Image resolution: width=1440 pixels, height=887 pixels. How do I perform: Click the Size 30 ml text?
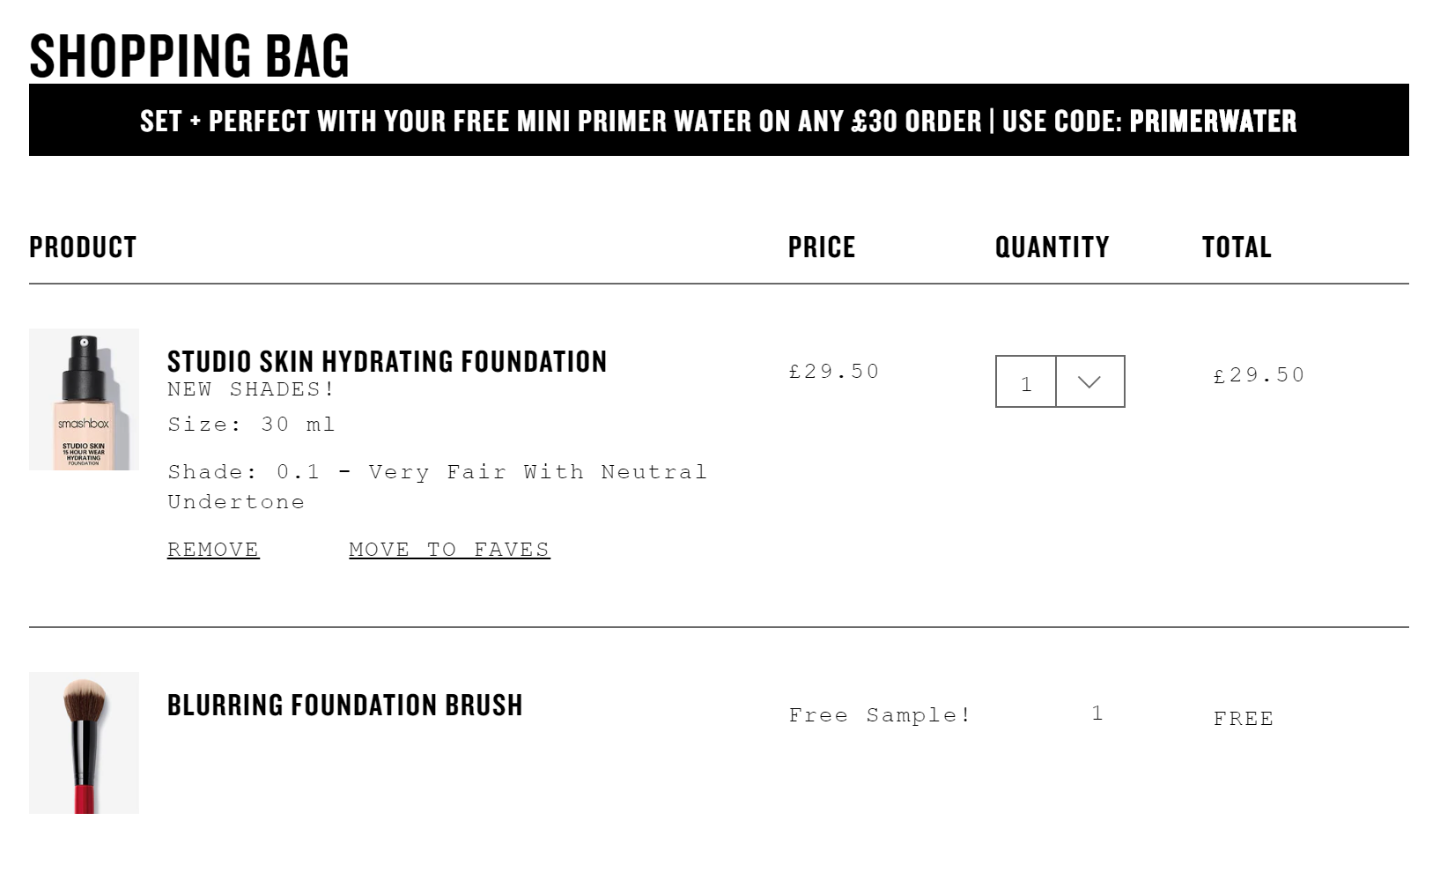pos(251,424)
